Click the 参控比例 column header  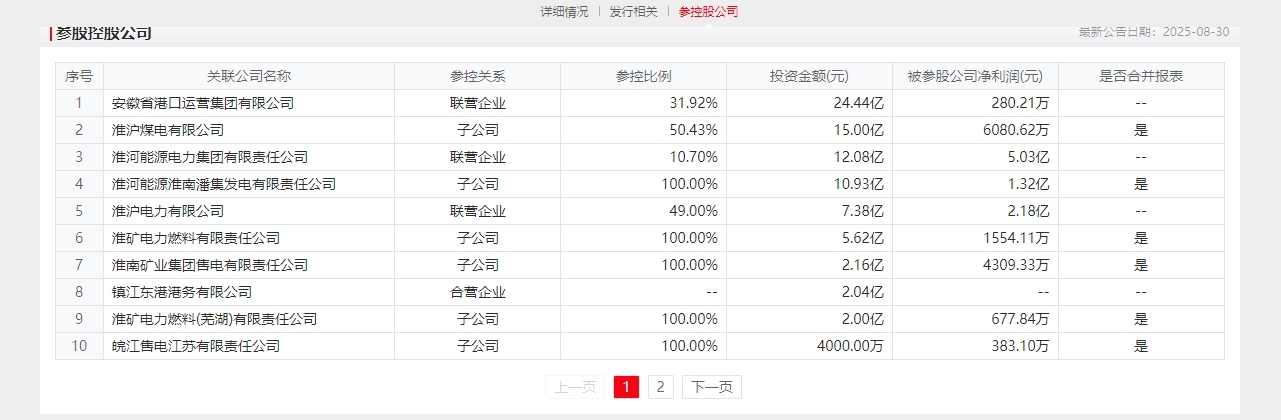644,76
